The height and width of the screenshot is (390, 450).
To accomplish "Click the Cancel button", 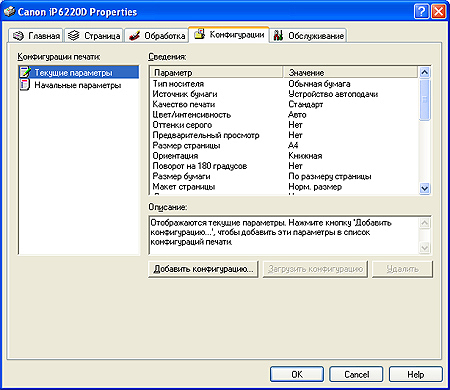I will click(356, 374).
